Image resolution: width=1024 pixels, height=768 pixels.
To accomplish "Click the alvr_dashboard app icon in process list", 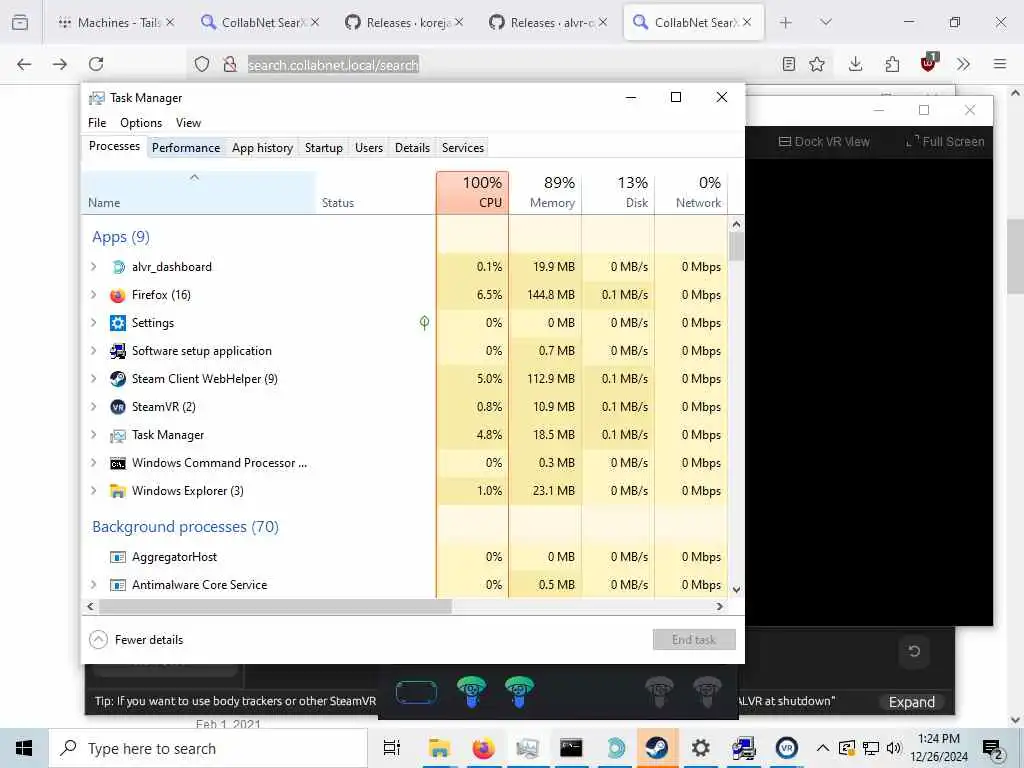I will click(118, 267).
